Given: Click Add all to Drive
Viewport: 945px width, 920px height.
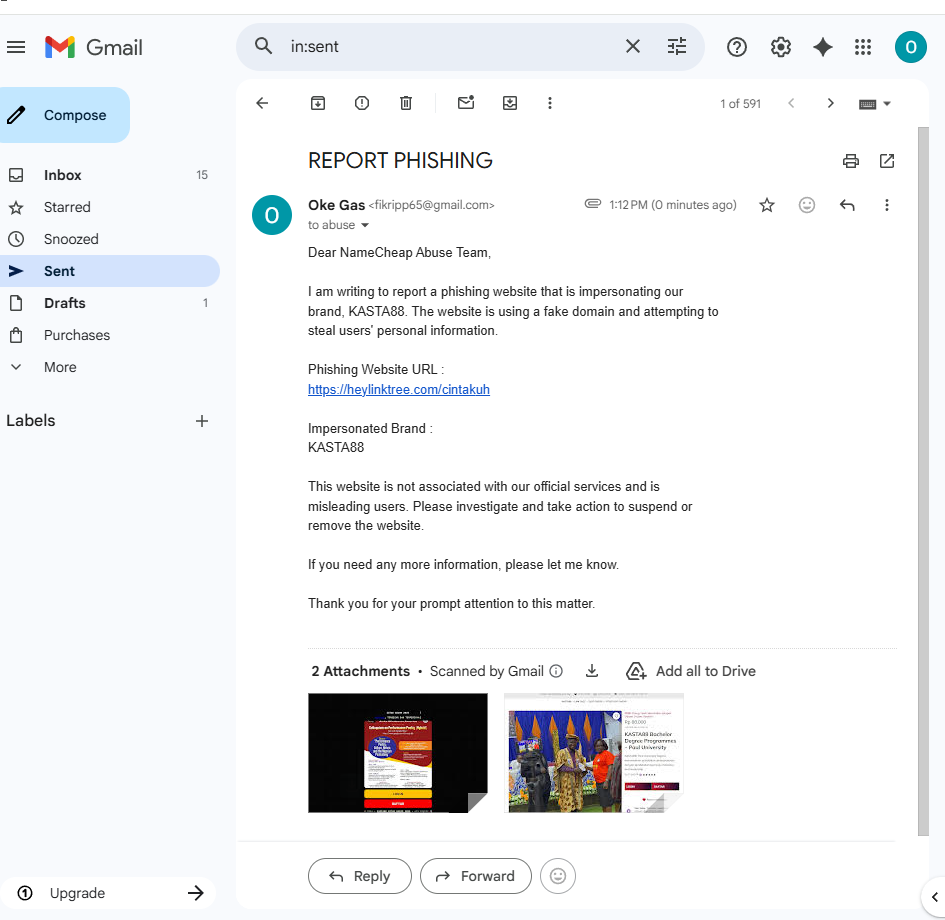Looking at the screenshot, I should (x=691, y=671).
